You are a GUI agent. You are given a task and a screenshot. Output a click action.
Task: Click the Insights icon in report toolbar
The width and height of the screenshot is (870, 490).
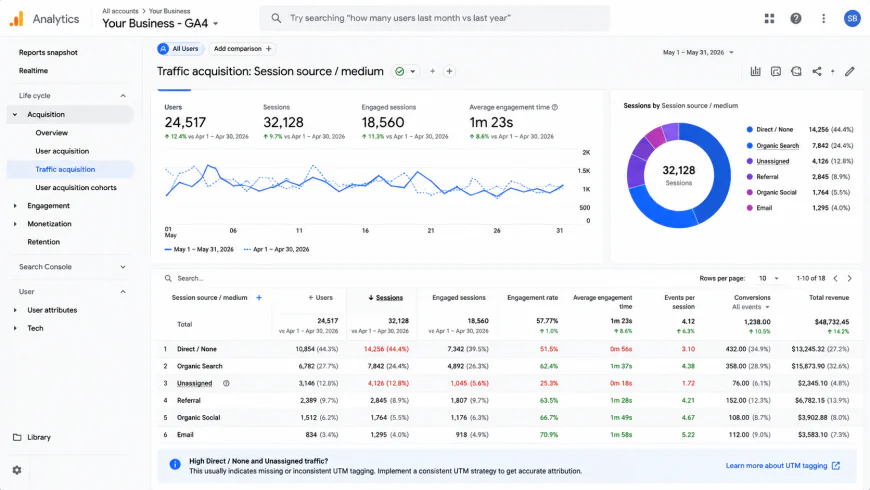(x=776, y=71)
